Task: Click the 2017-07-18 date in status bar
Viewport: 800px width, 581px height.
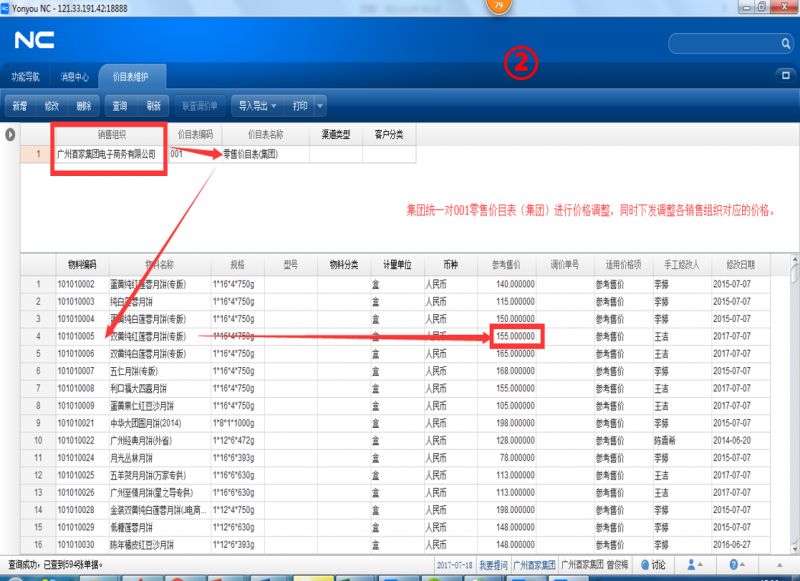Action: [x=454, y=565]
